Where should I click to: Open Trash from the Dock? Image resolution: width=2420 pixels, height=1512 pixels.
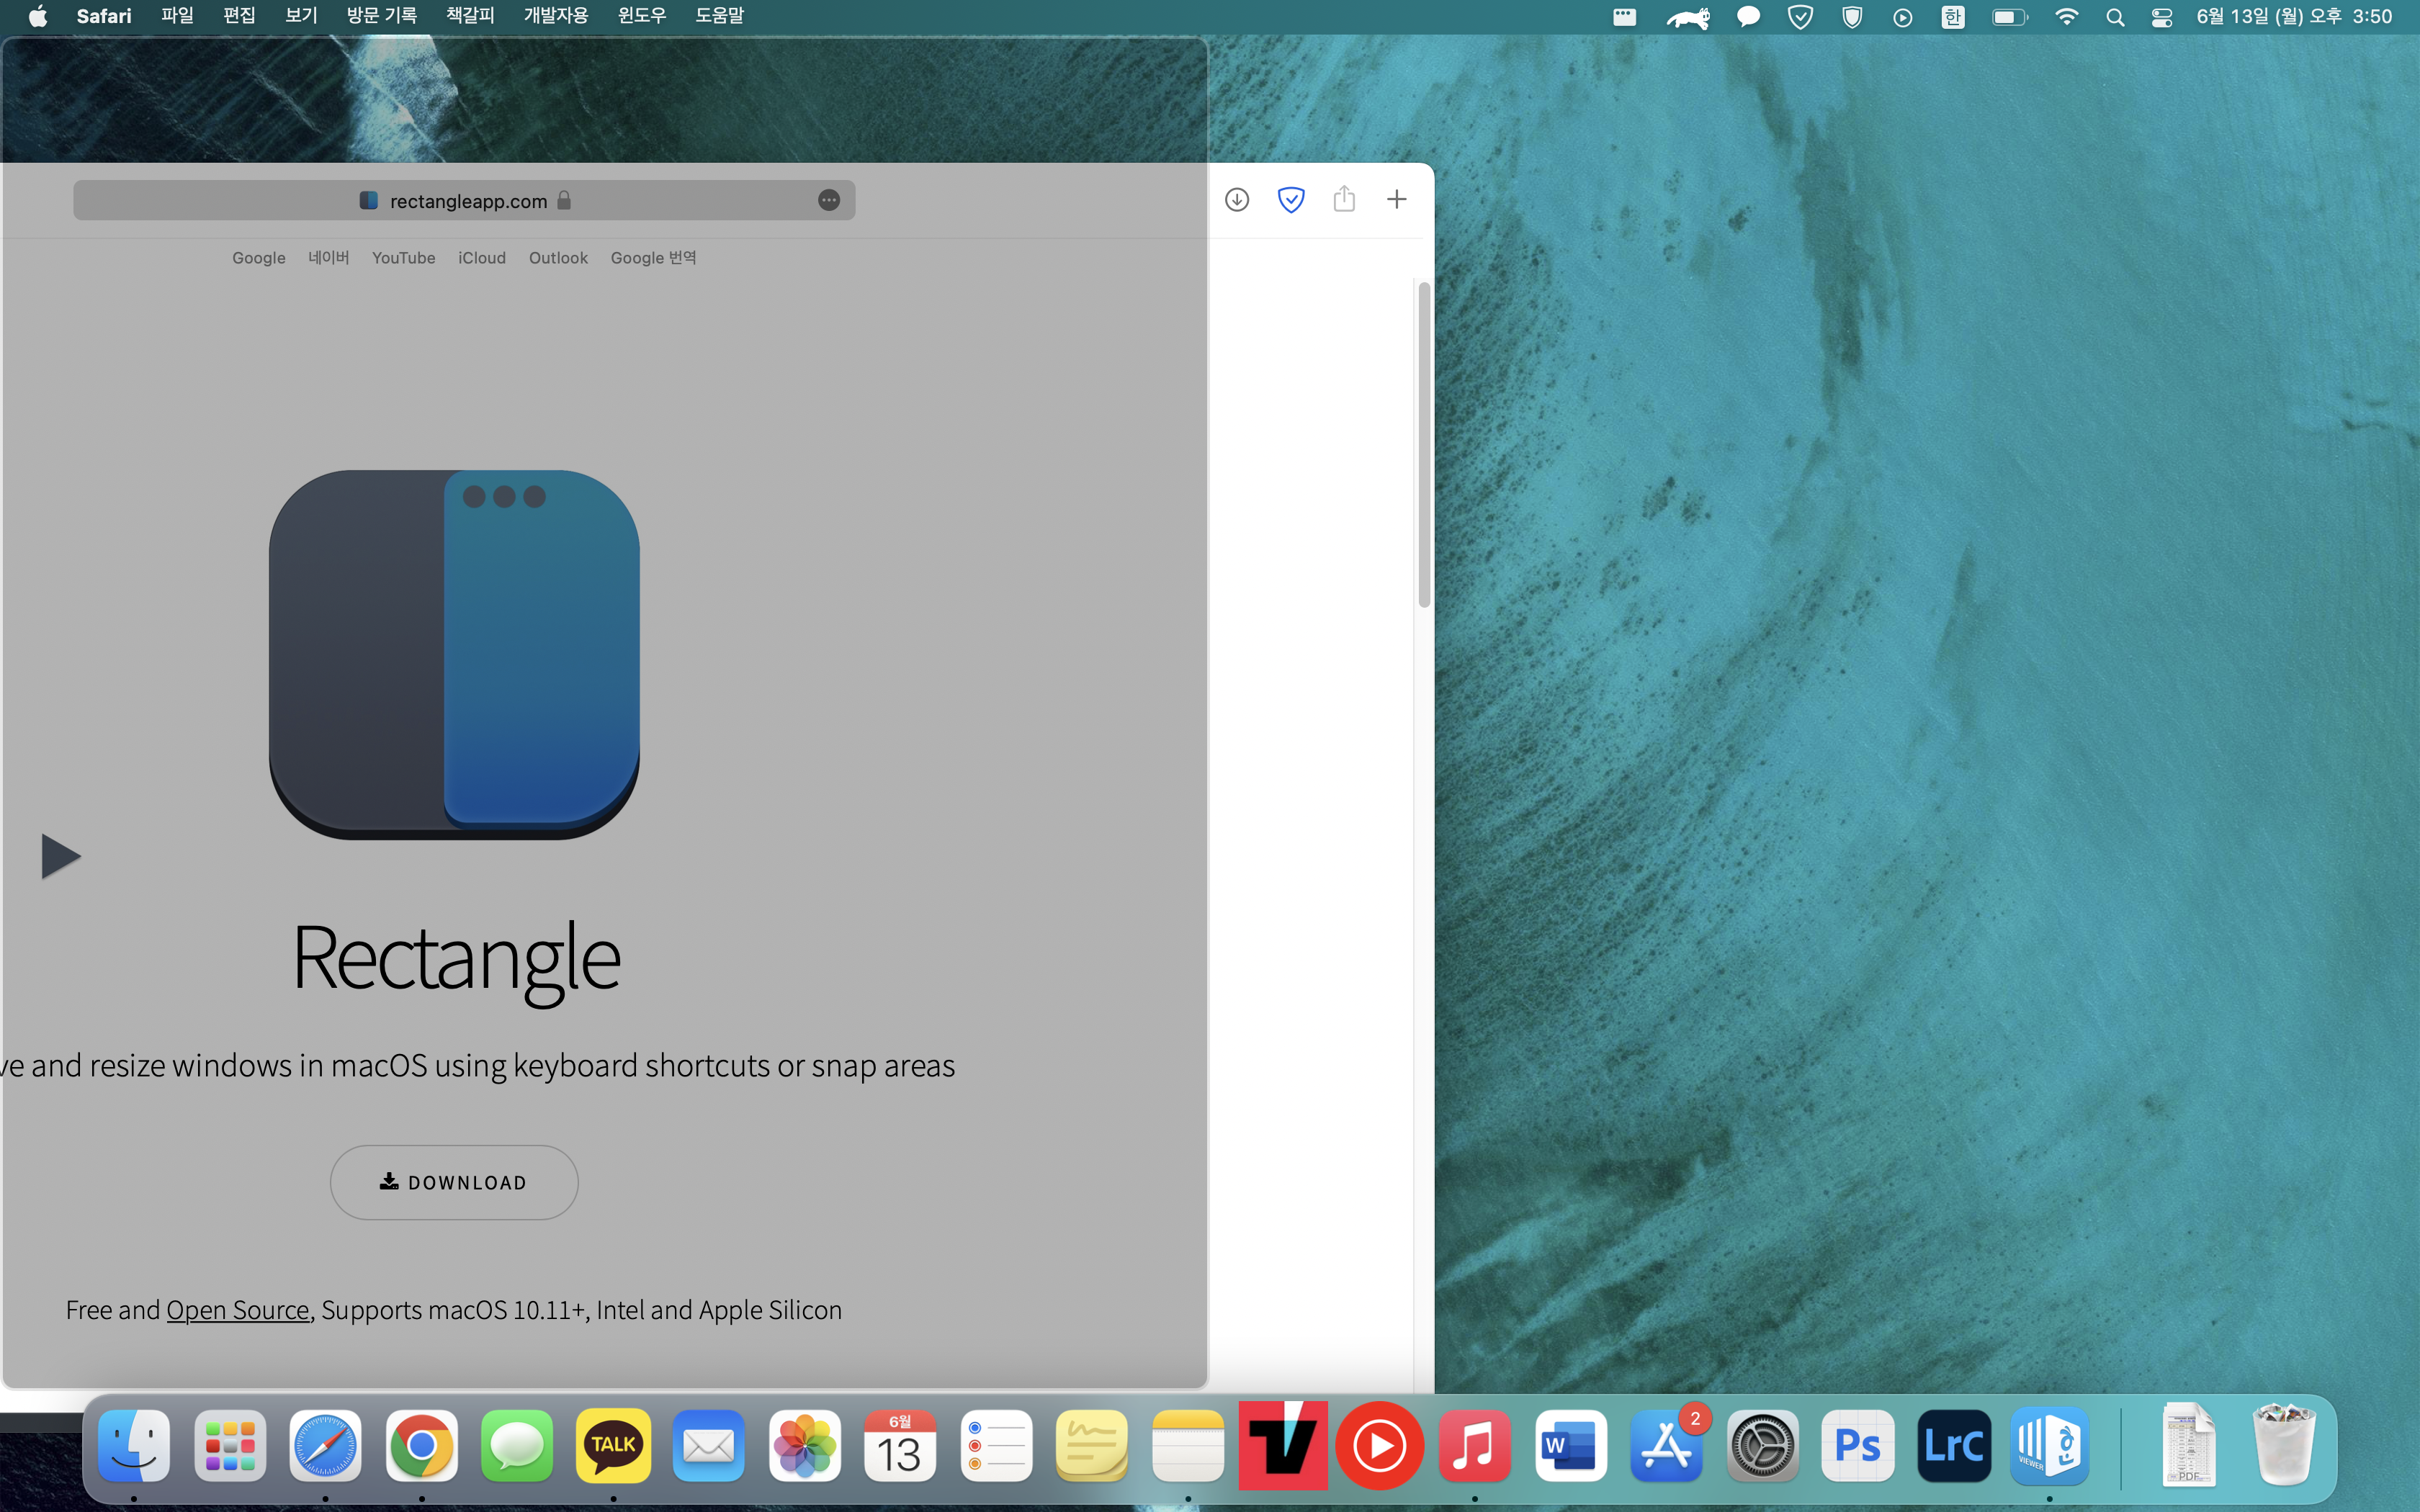tap(2284, 1445)
